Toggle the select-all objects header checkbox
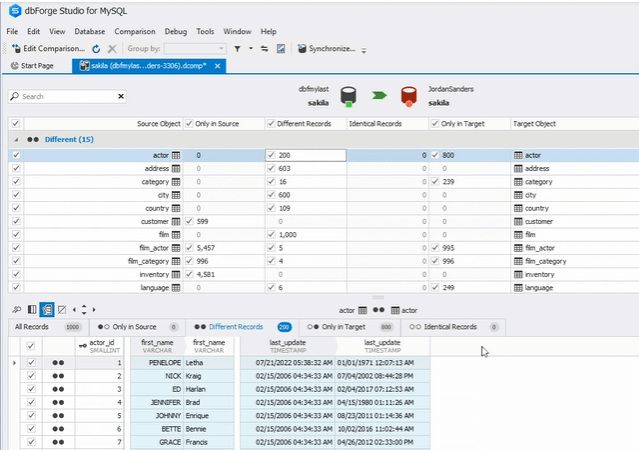Viewport: 639px width, 450px height. tap(16, 123)
